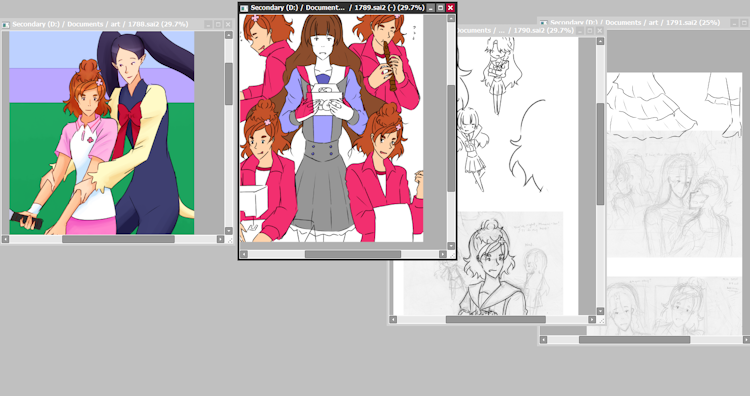Click the right arrow in 1790.sai2 horizontal scrollbar

tap(592, 319)
